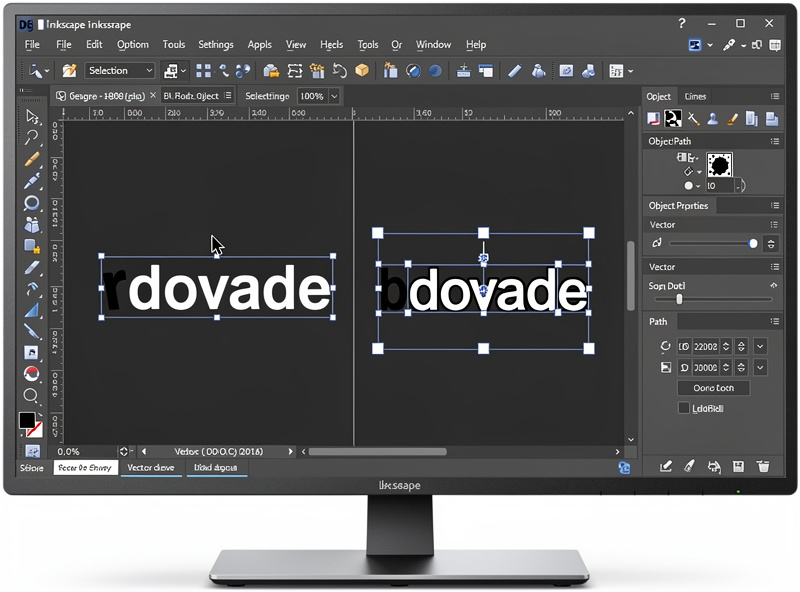Viewport: 800px width, 592px height.
Task: Click the diagonal pen icon in toolbar
Action: click(515, 70)
